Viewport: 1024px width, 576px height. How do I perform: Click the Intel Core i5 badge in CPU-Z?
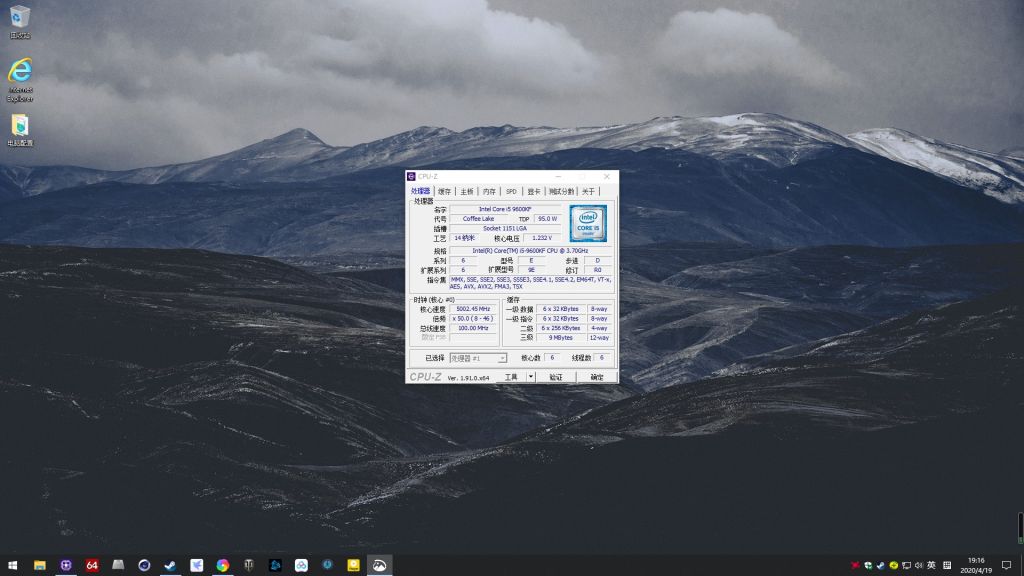pyautogui.click(x=586, y=223)
